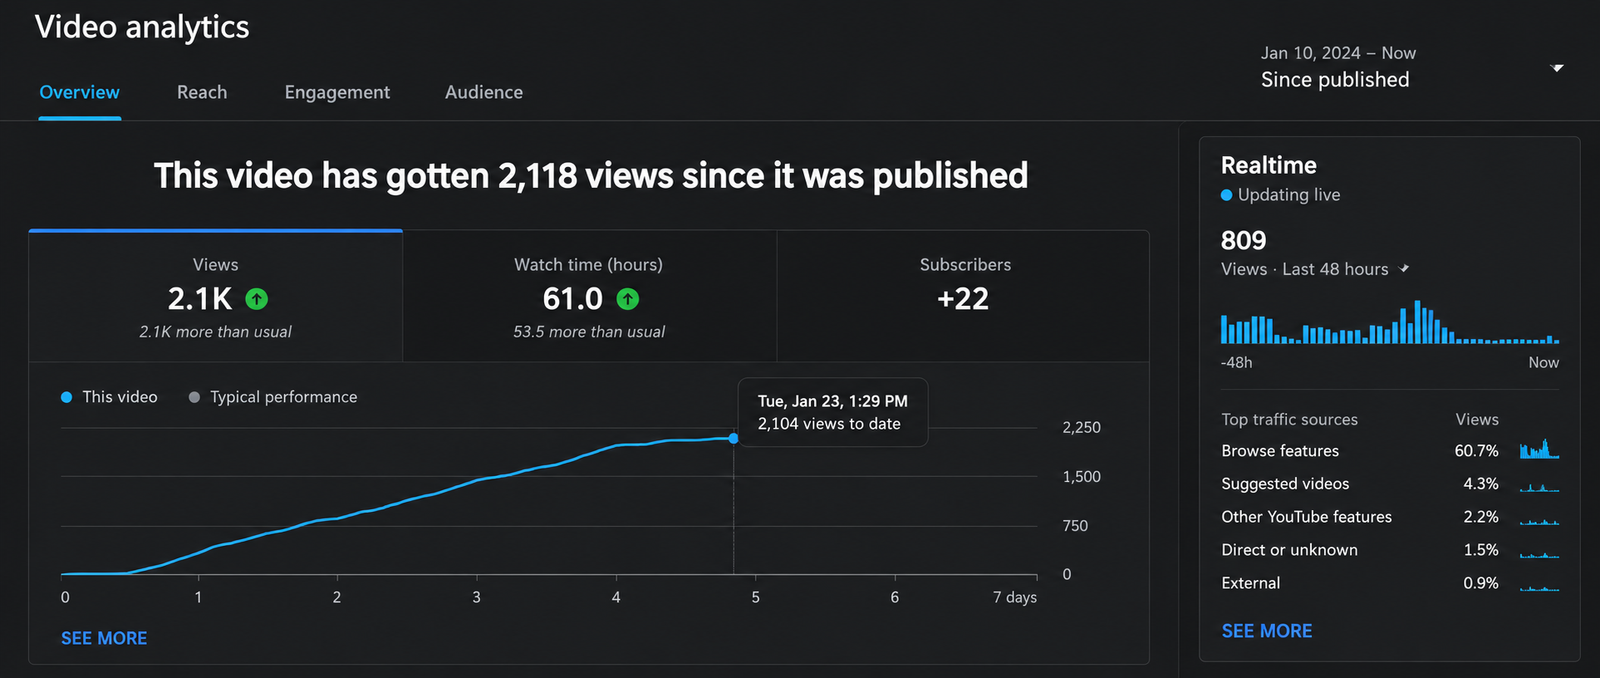
Task: Click the 809 realtime views count
Action: pos(1243,241)
